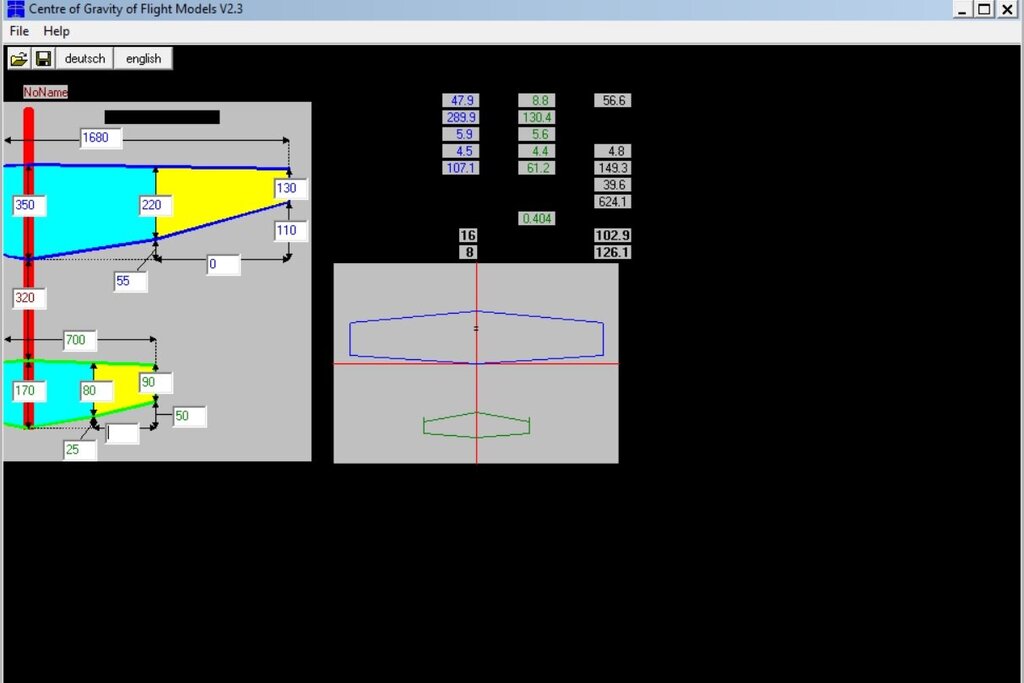1024x683 pixels.
Task: Open the Help menu
Action: (56, 31)
